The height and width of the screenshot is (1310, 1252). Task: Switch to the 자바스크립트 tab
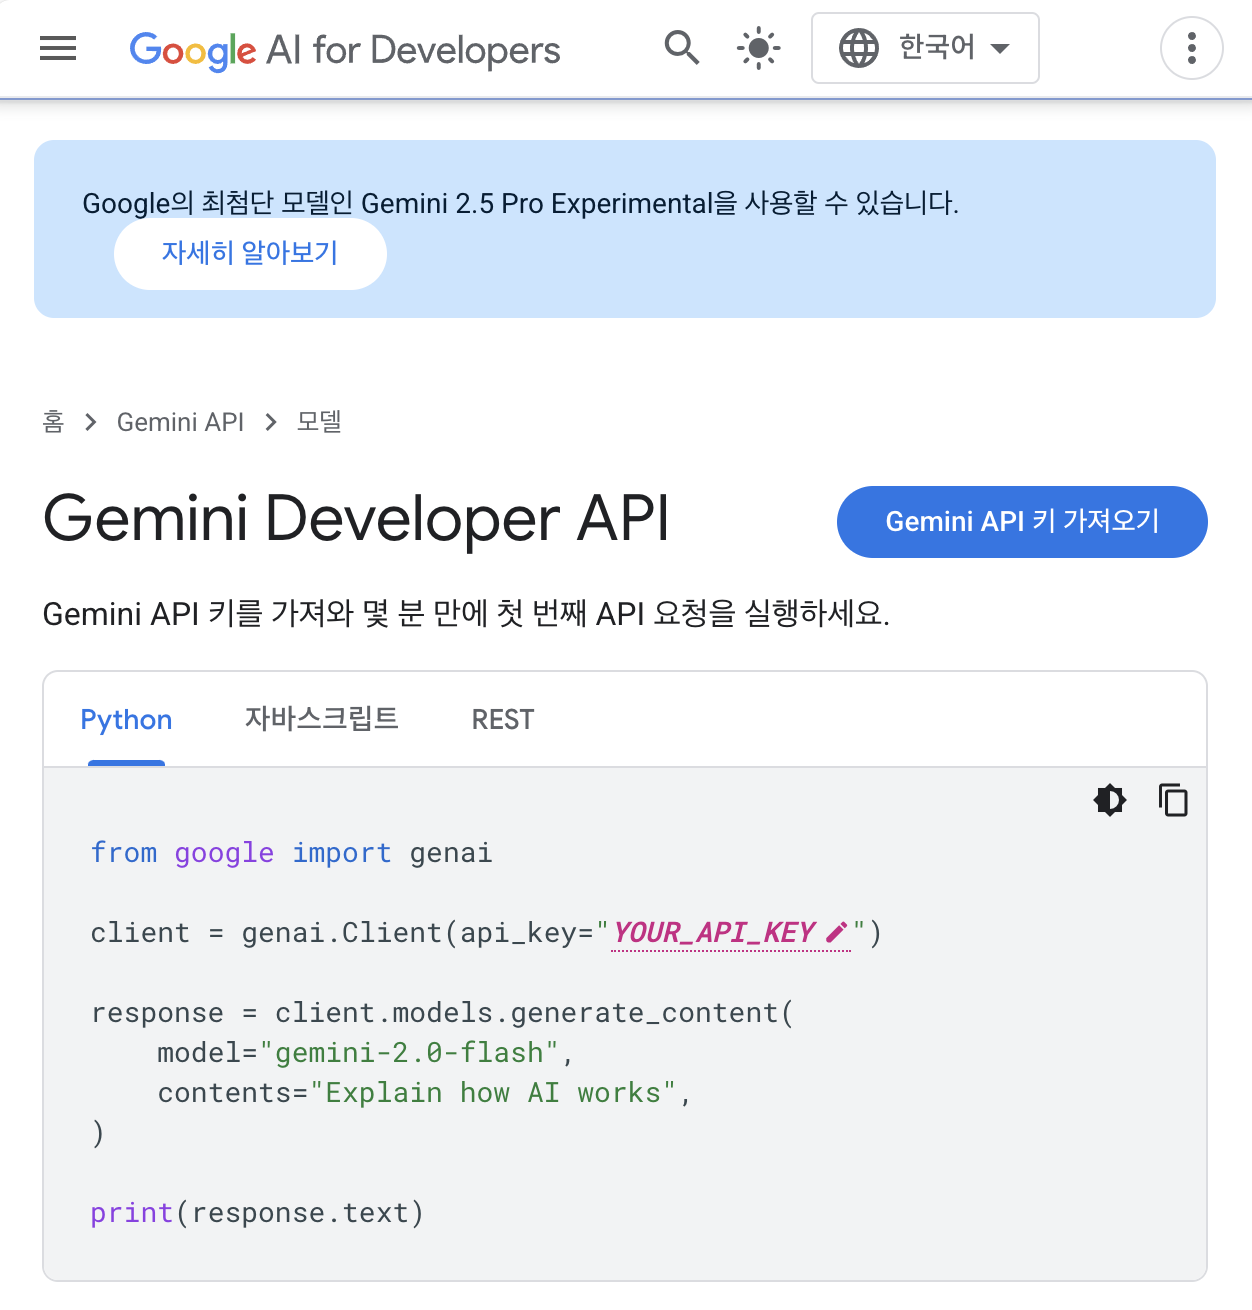coord(321,719)
